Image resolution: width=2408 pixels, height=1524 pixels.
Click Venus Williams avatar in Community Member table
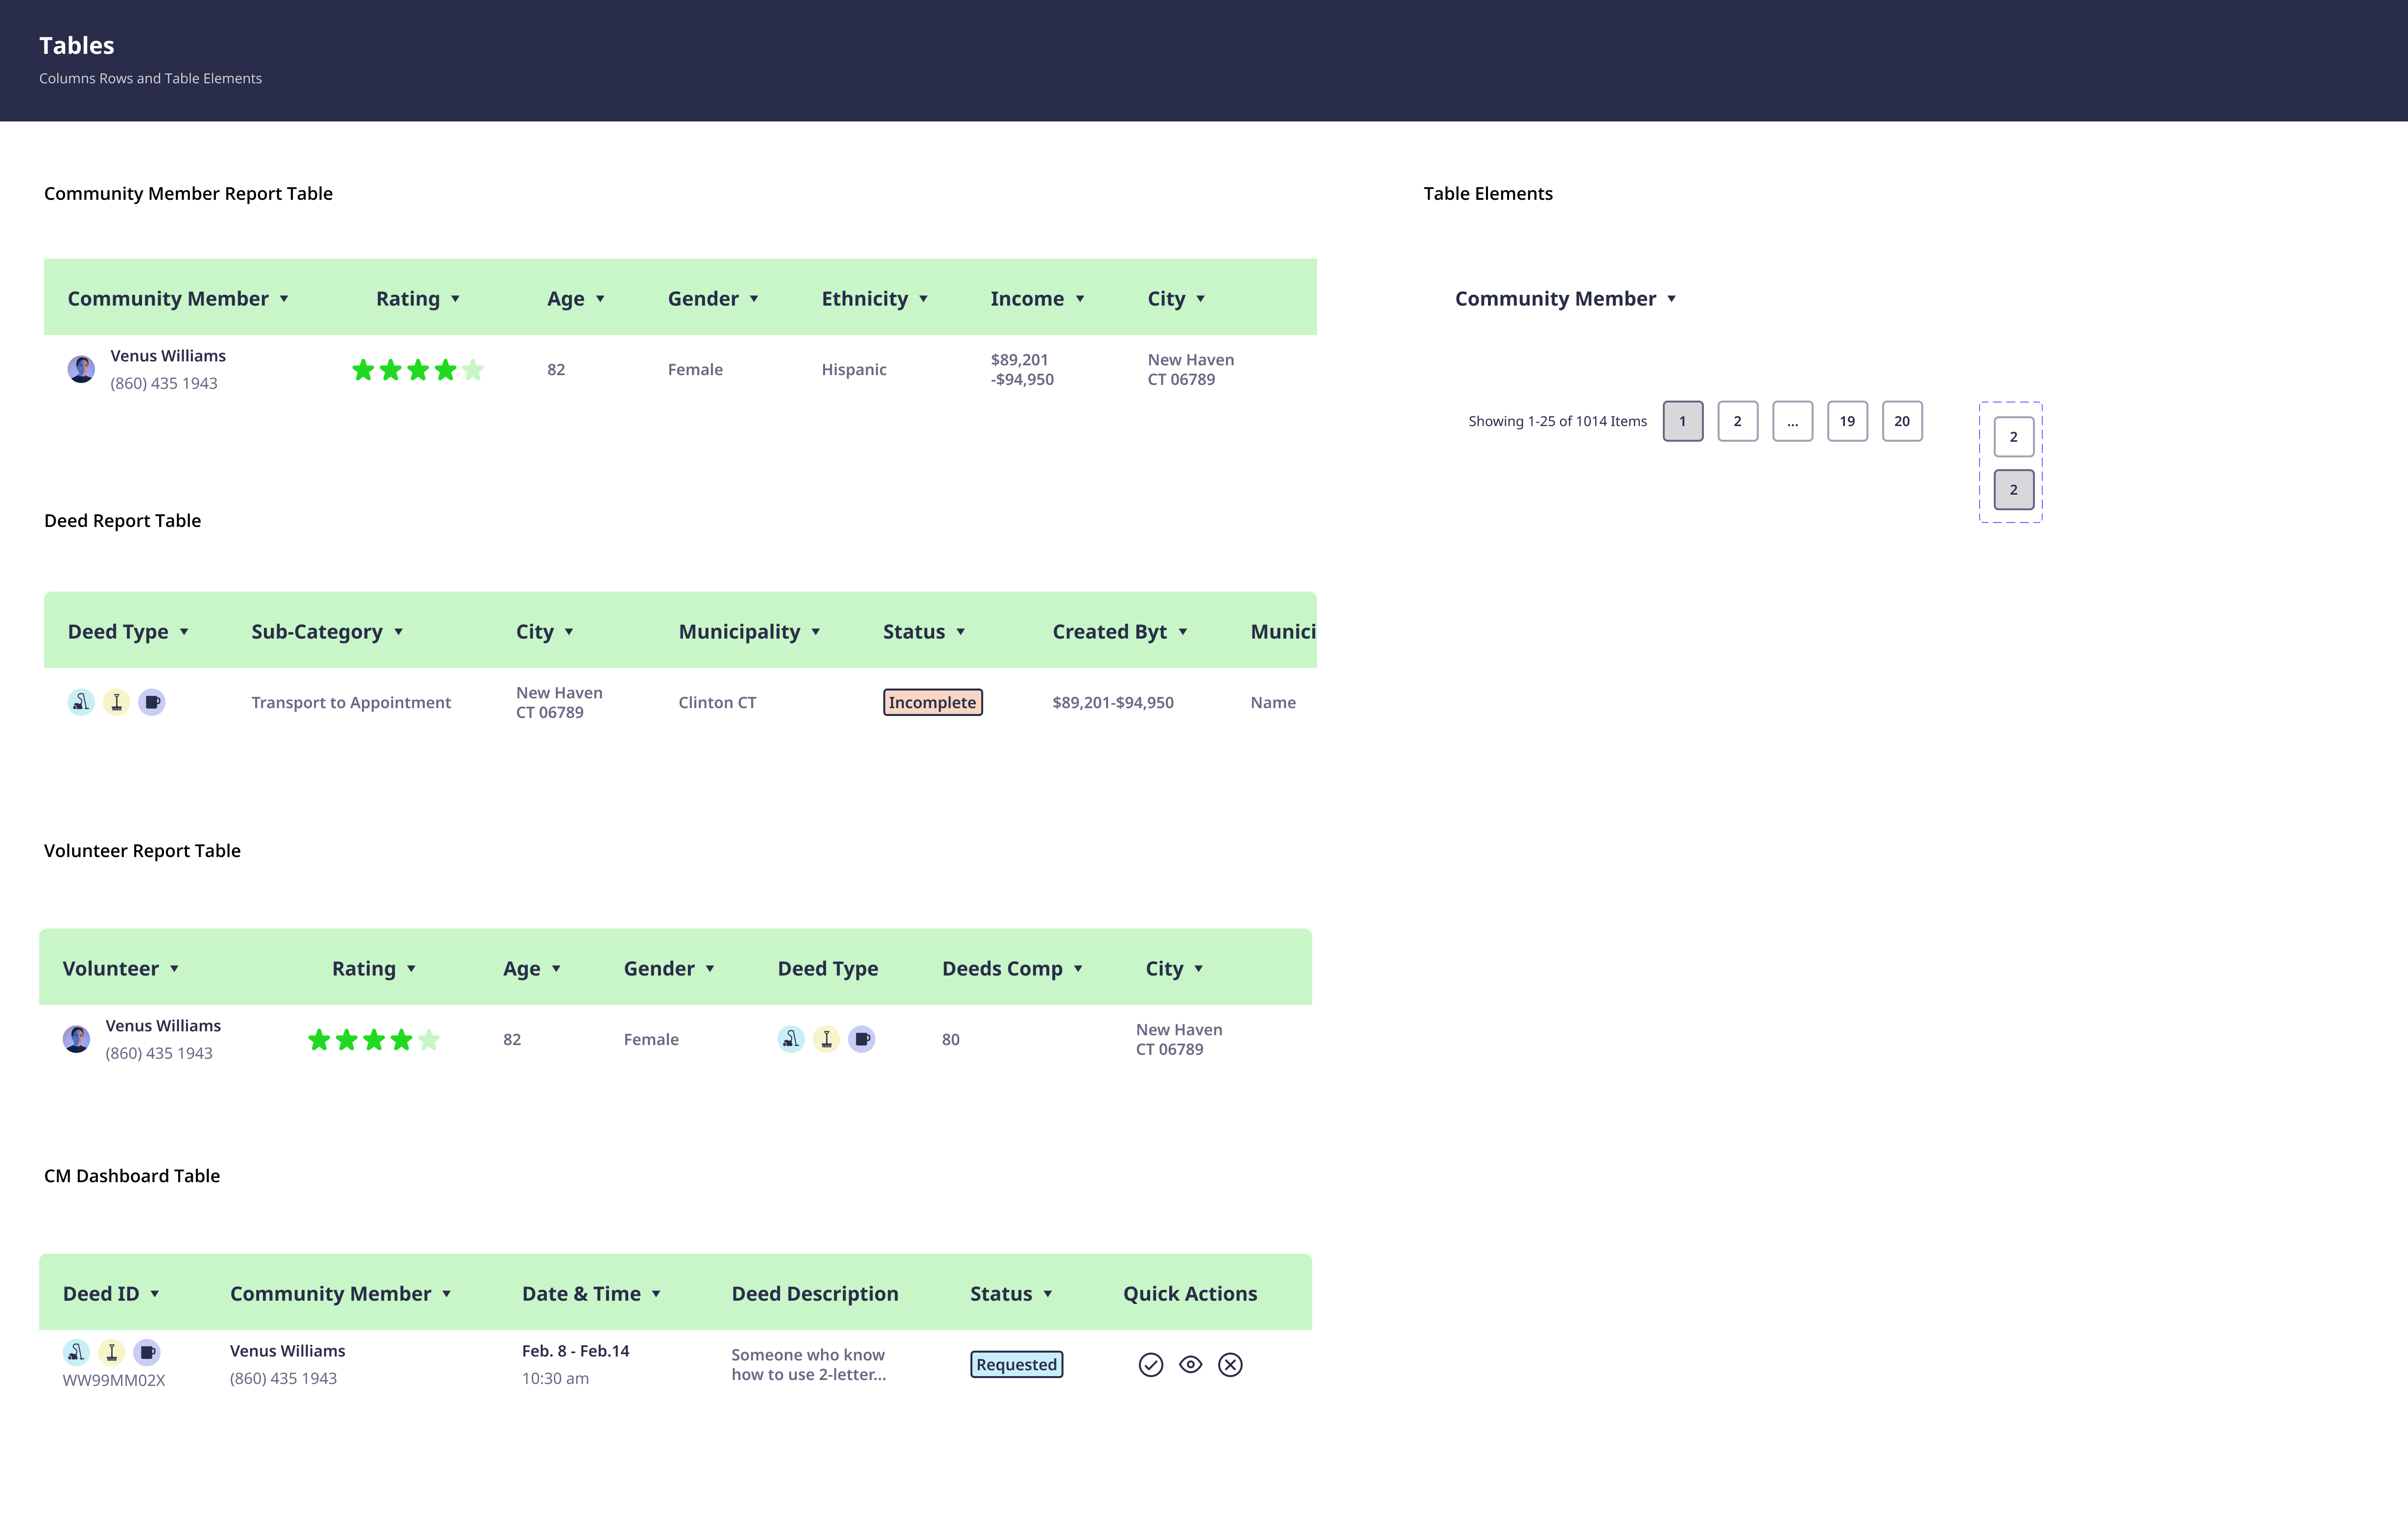pos(81,369)
